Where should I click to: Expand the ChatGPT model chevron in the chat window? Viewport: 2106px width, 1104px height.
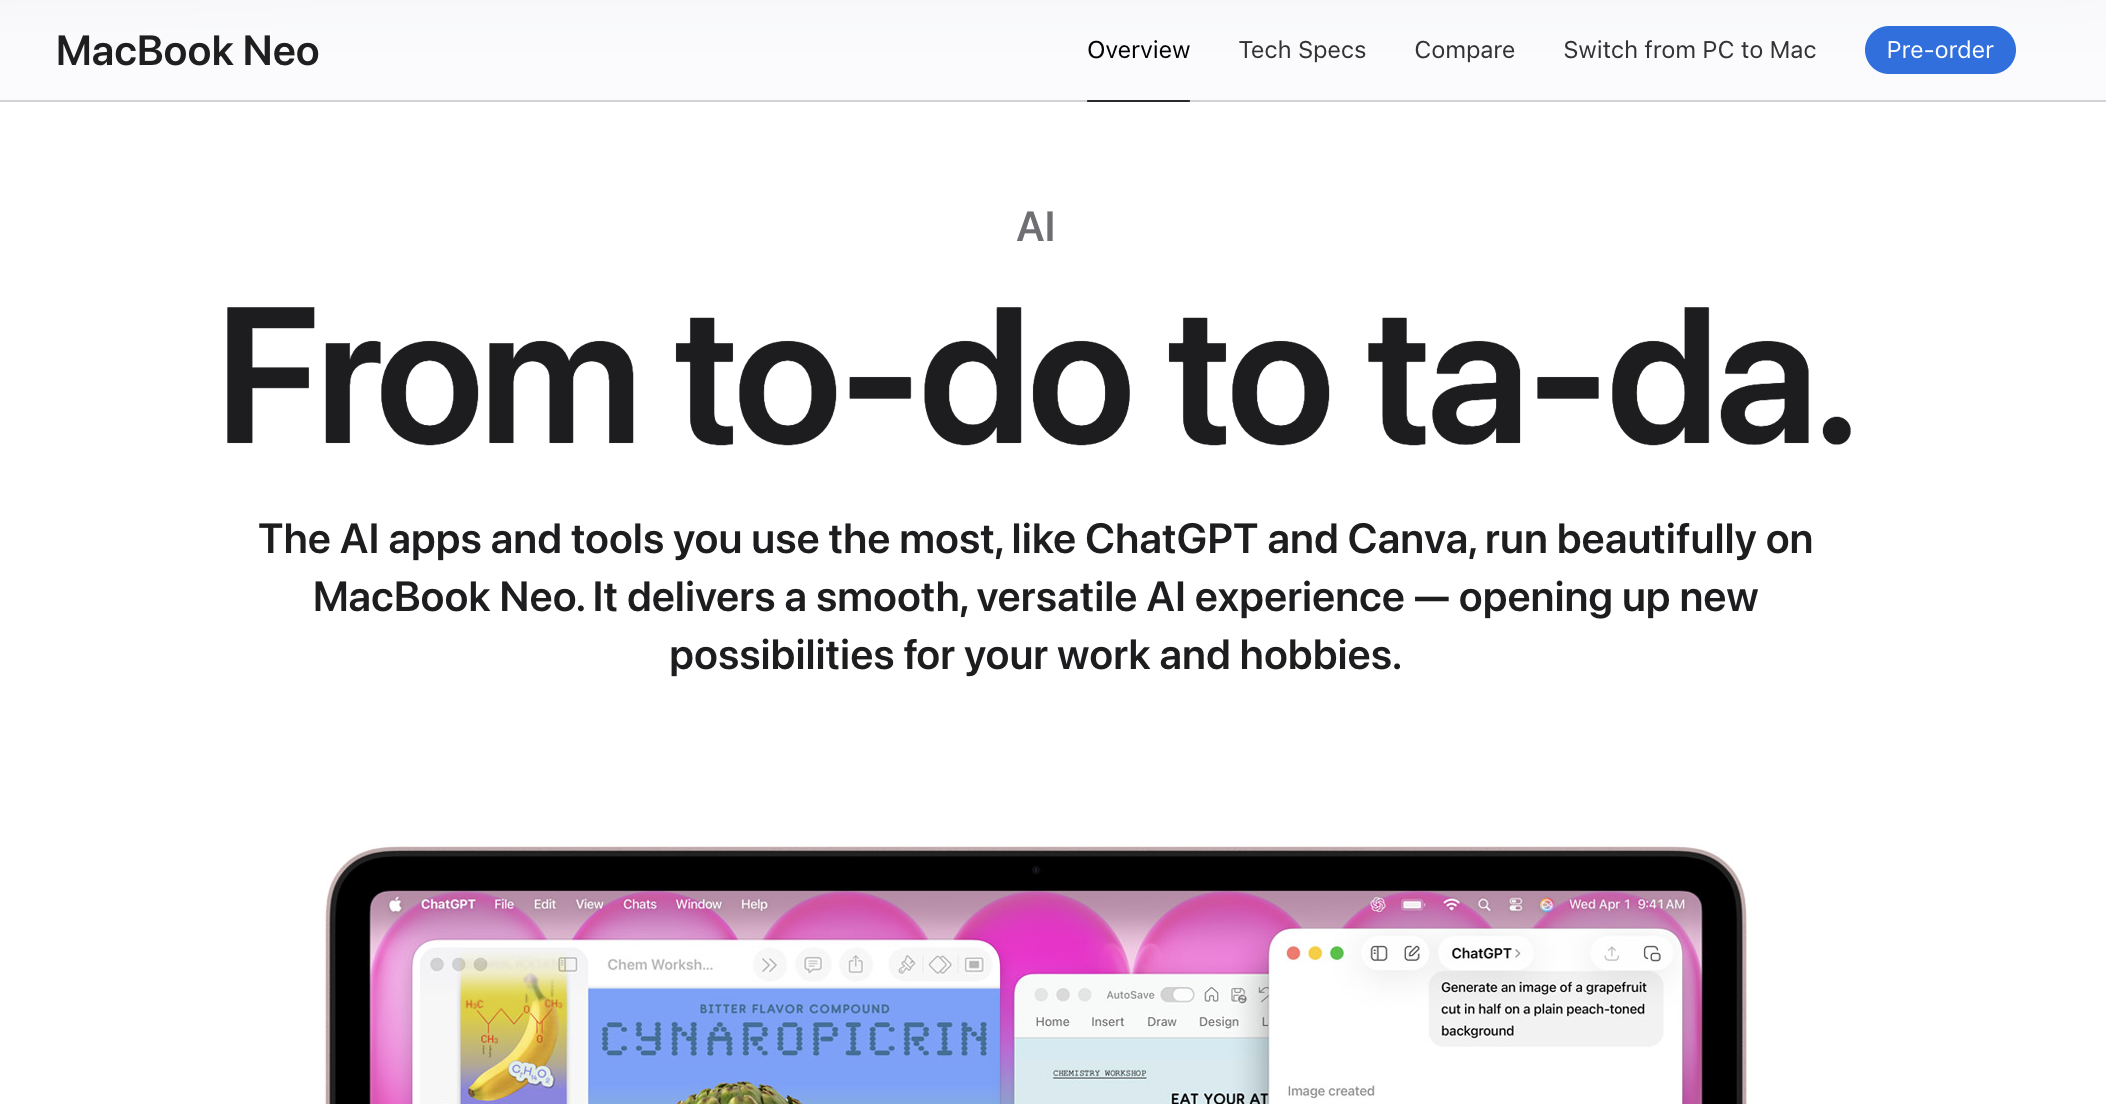click(1518, 953)
